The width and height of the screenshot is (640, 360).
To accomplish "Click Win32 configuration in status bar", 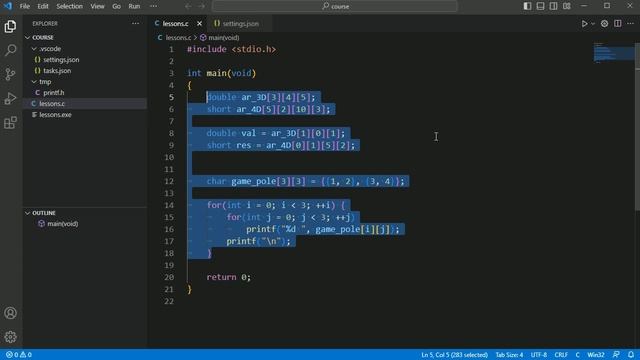I will pyautogui.click(x=596, y=355).
